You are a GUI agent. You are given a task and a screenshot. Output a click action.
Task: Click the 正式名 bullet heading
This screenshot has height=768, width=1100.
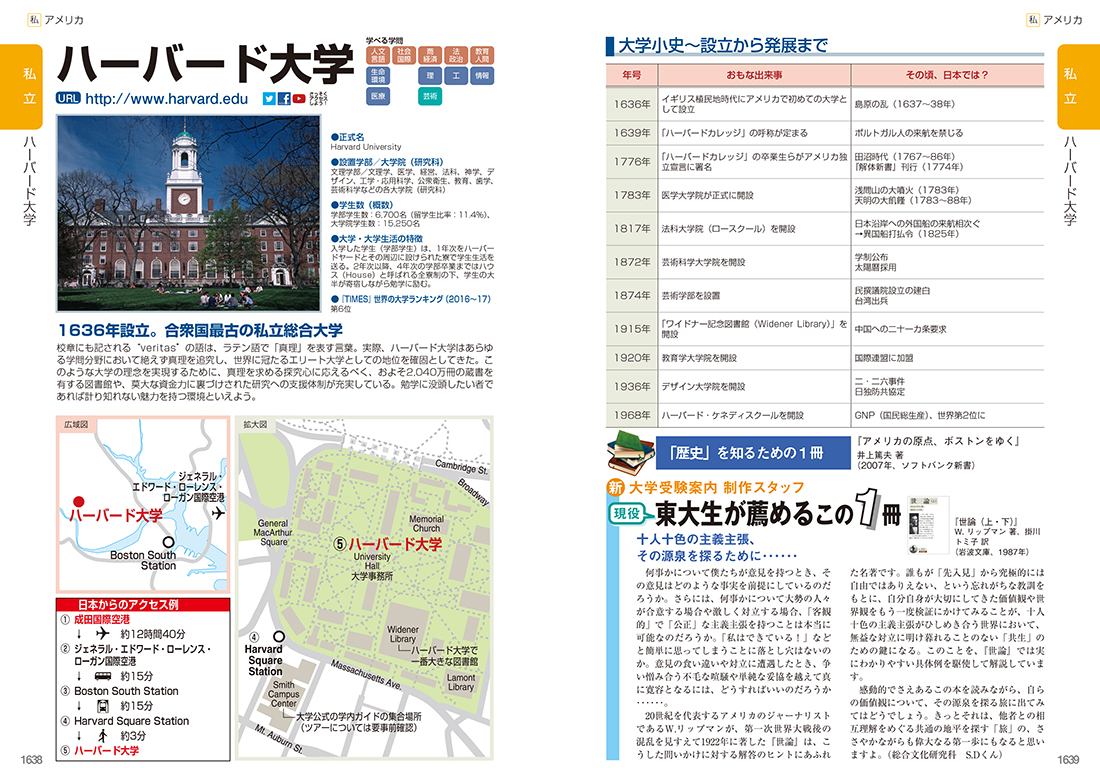pyautogui.click(x=347, y=137)
